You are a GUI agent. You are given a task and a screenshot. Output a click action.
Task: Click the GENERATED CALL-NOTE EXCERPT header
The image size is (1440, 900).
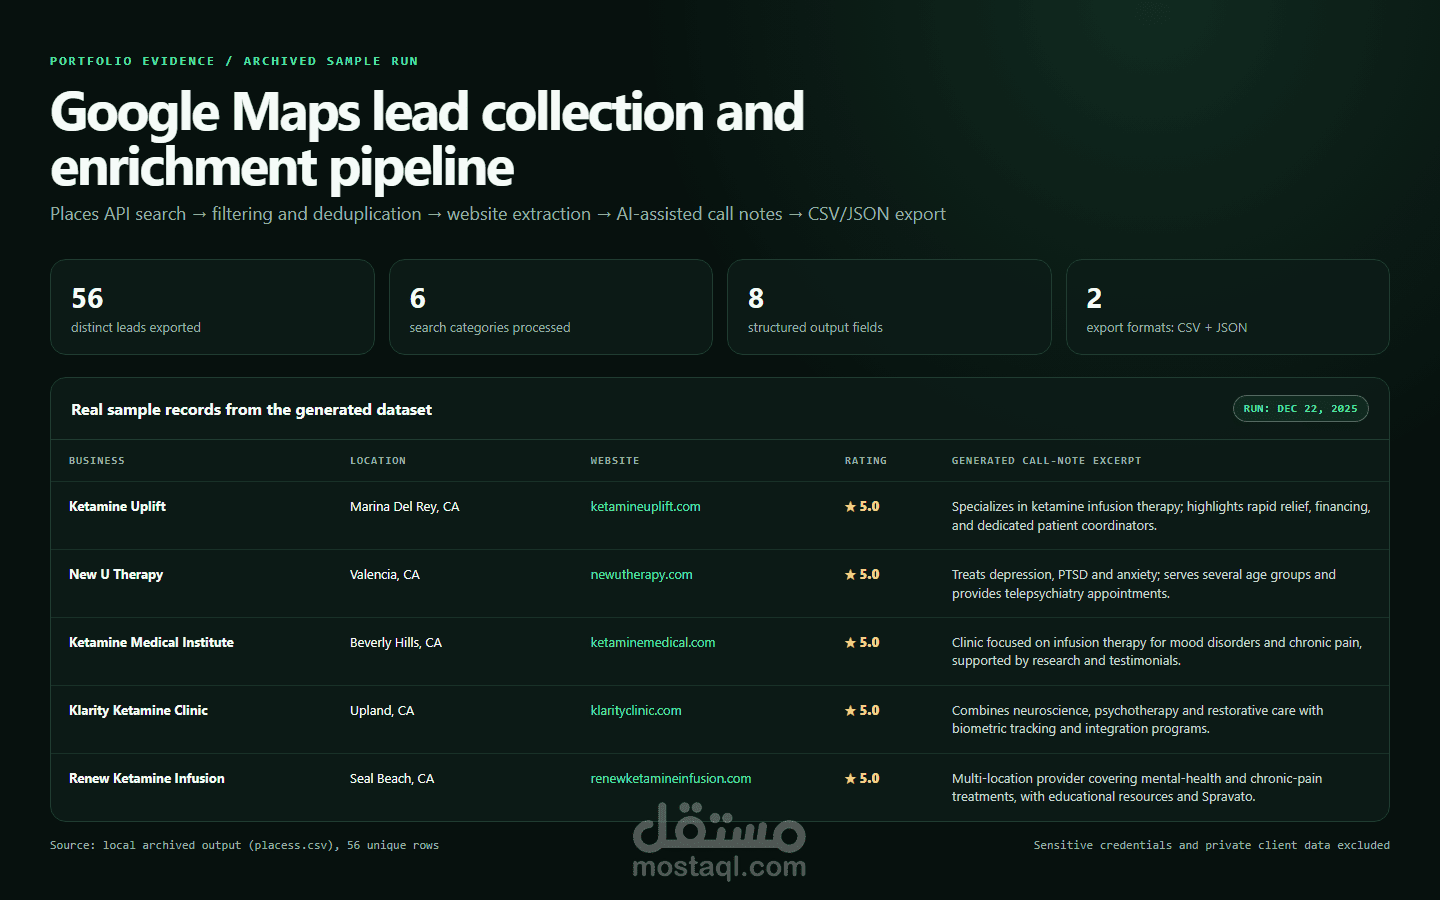(x=1046, y=461)
